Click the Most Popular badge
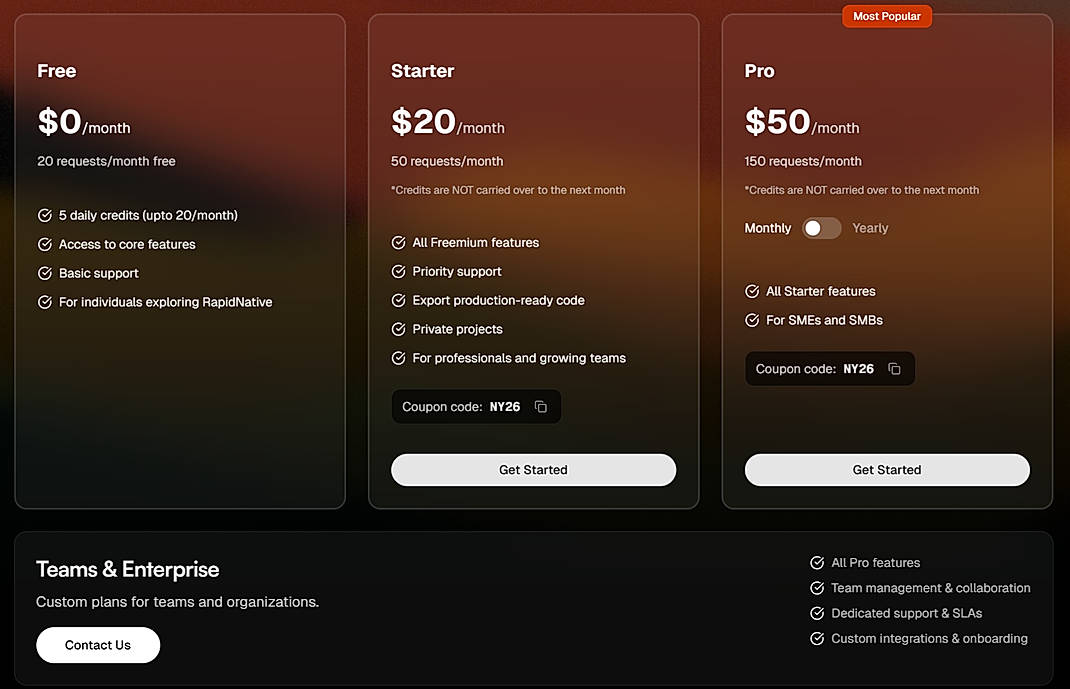The width and height of the screenshot is (1070, 689). click(x=886, y=15)
